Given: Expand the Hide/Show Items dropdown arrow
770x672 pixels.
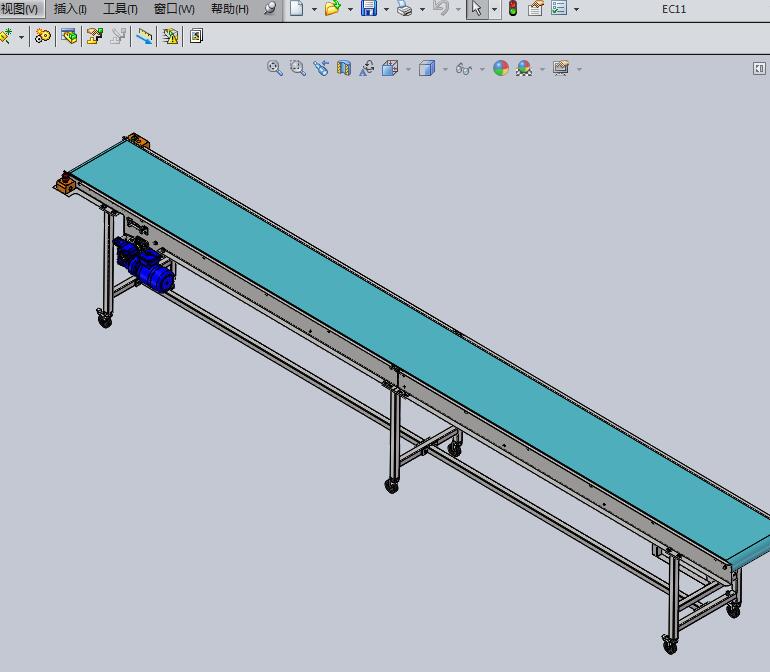Looking at the screenshot, I should point(482,69).
